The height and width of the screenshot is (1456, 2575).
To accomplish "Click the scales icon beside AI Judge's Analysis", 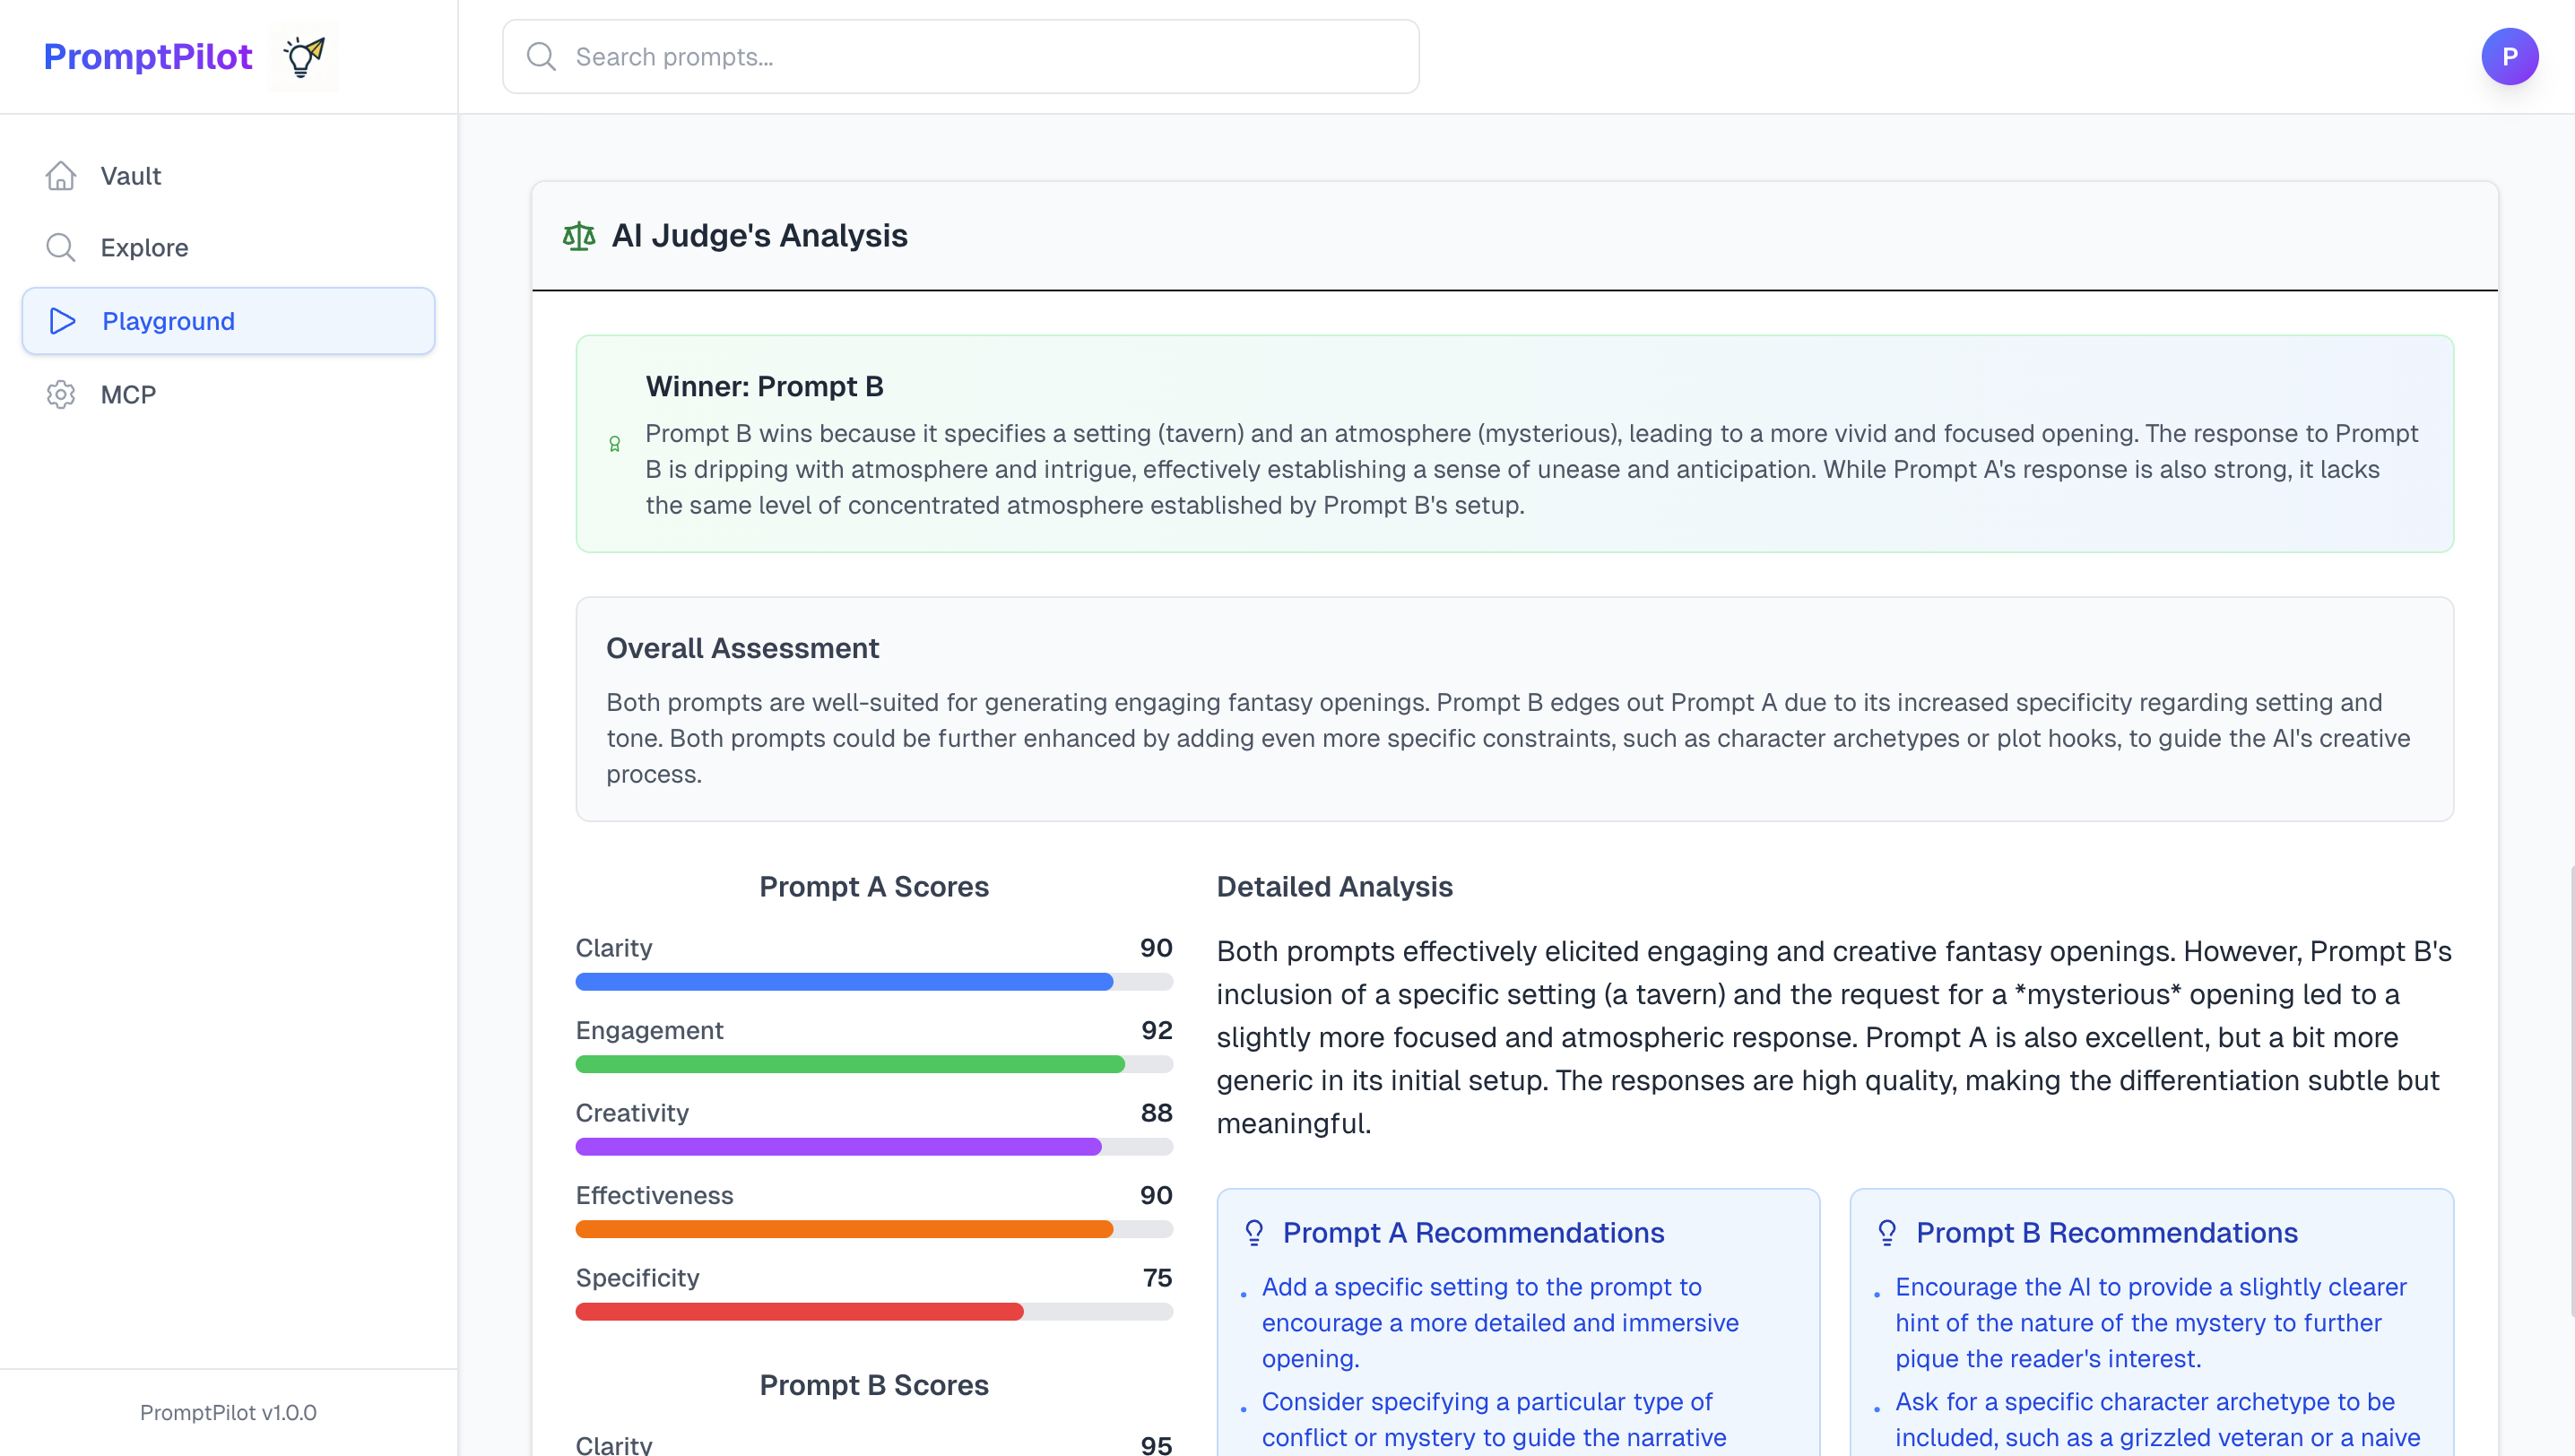I will 579,236.
